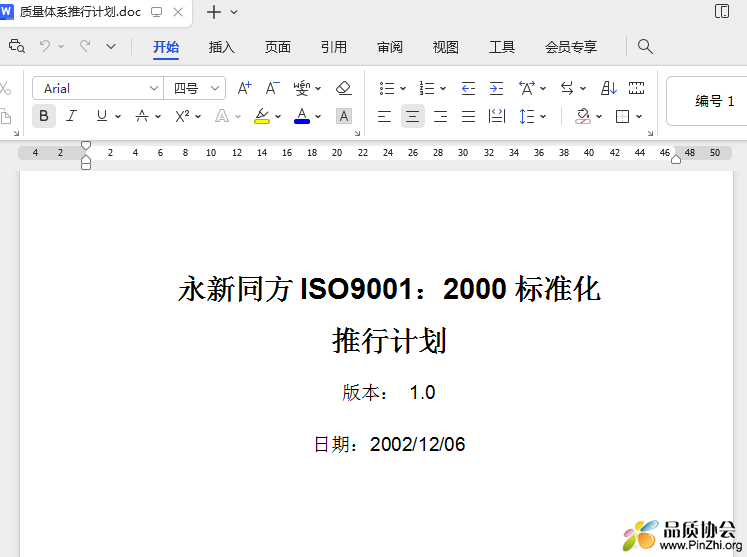The width and height of the screenshot is (747, 557).
Task: Open the 插入 tab
Action: (x=222, y=47)
